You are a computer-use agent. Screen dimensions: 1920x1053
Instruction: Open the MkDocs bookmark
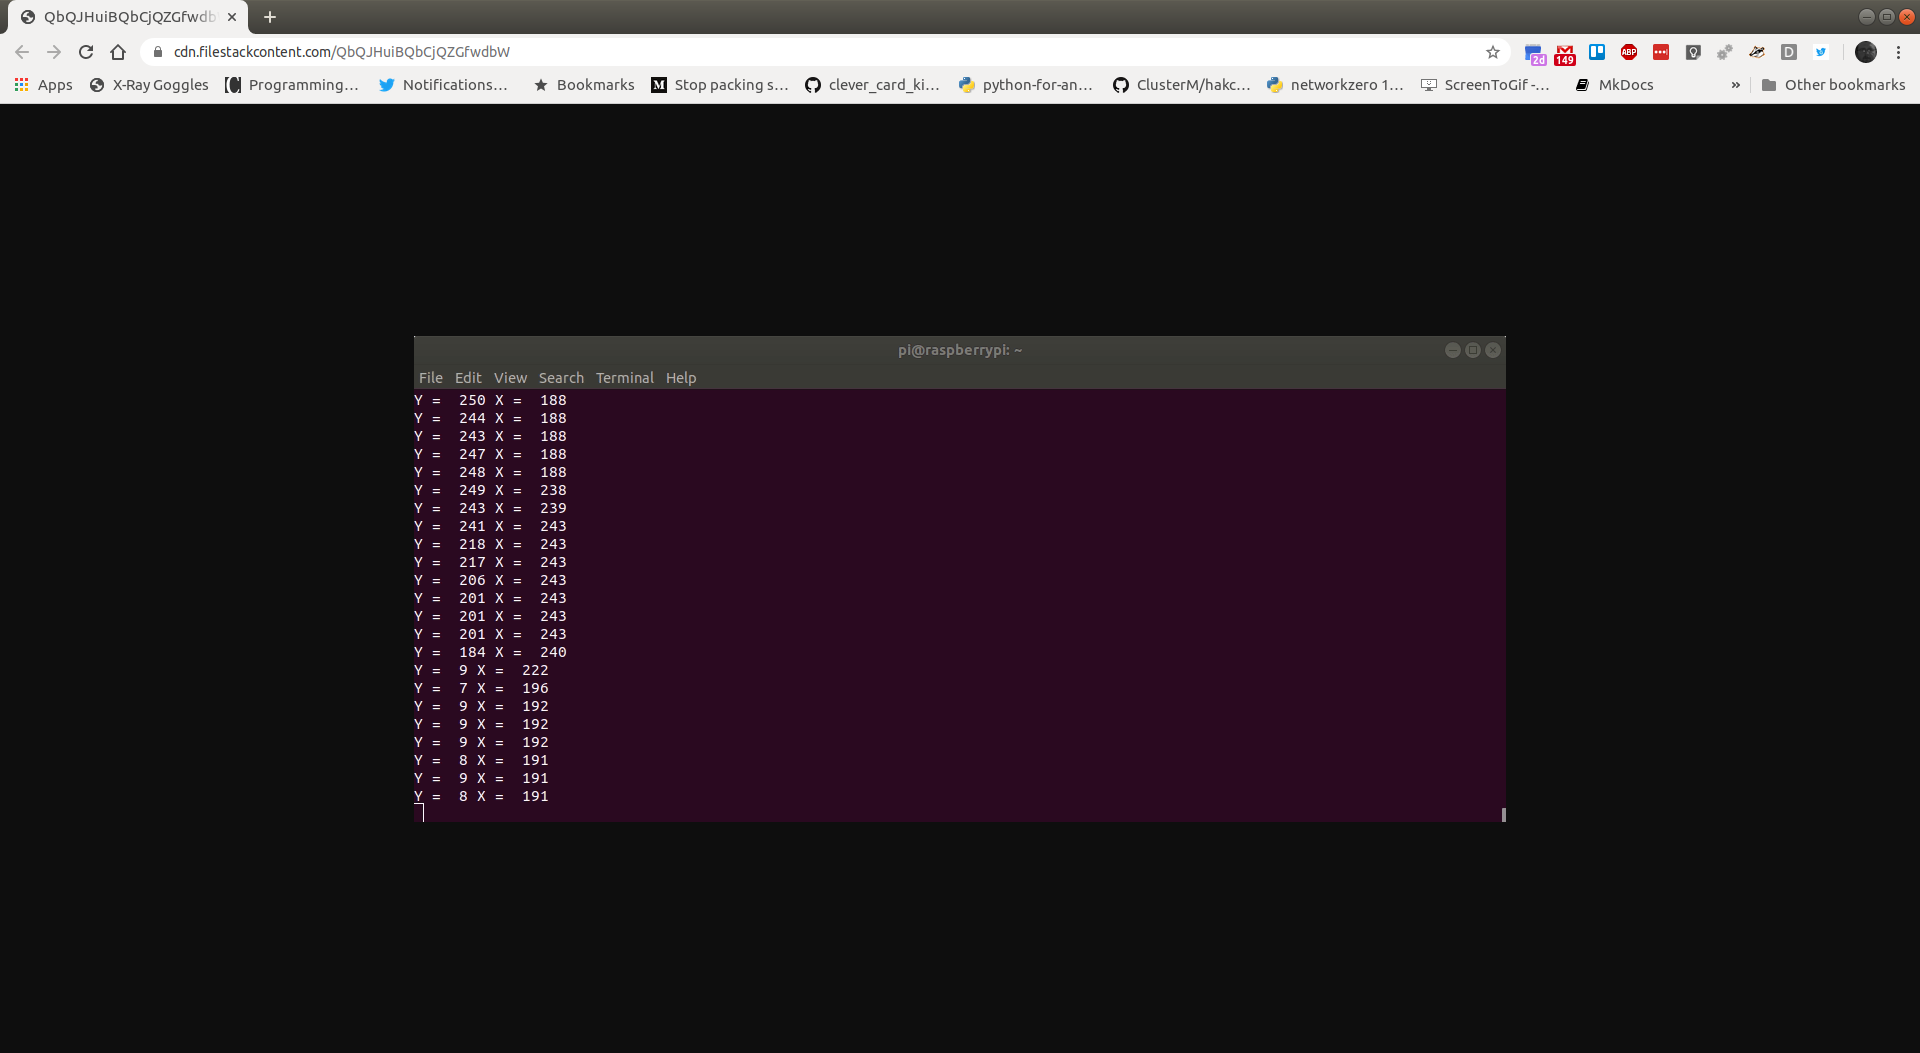point(1614,85)
